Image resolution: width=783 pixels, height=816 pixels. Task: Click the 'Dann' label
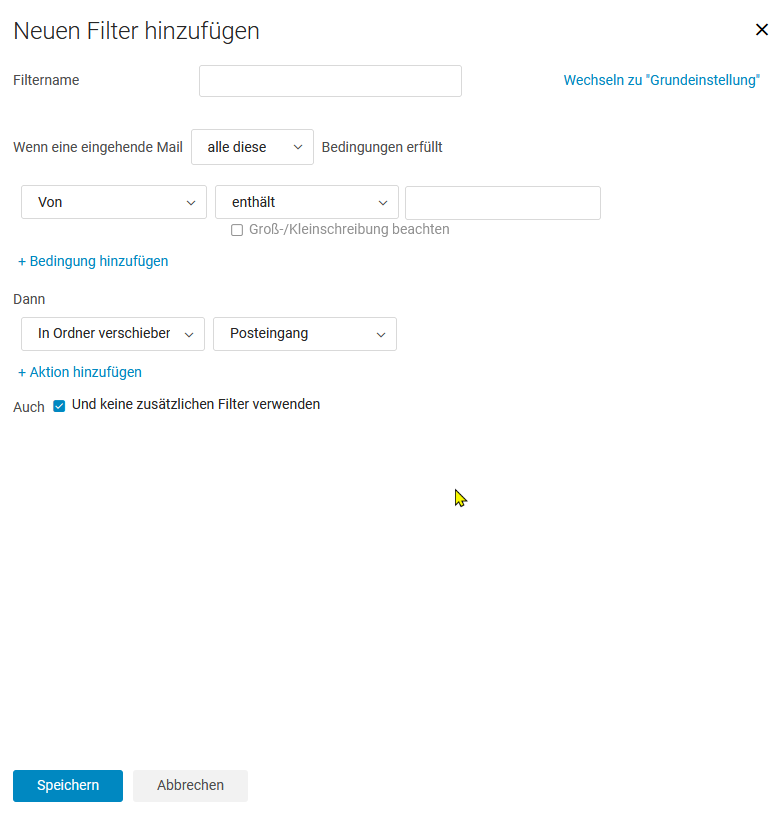[29, 299]
